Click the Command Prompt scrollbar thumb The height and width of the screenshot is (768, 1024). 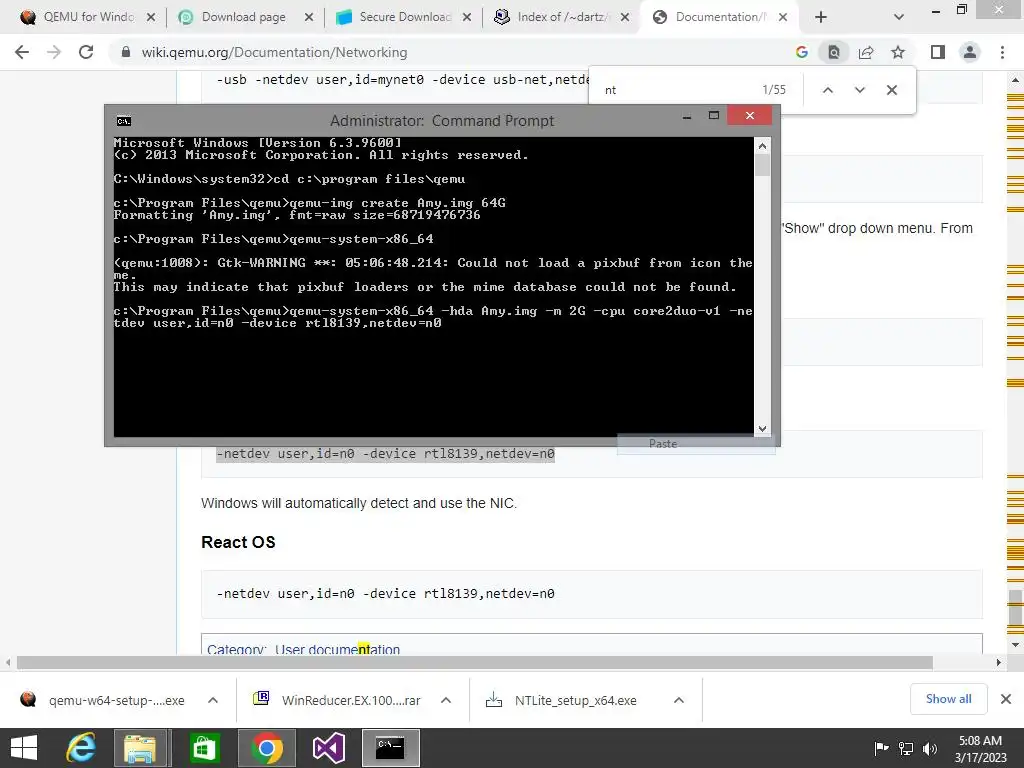click(762, 165)
